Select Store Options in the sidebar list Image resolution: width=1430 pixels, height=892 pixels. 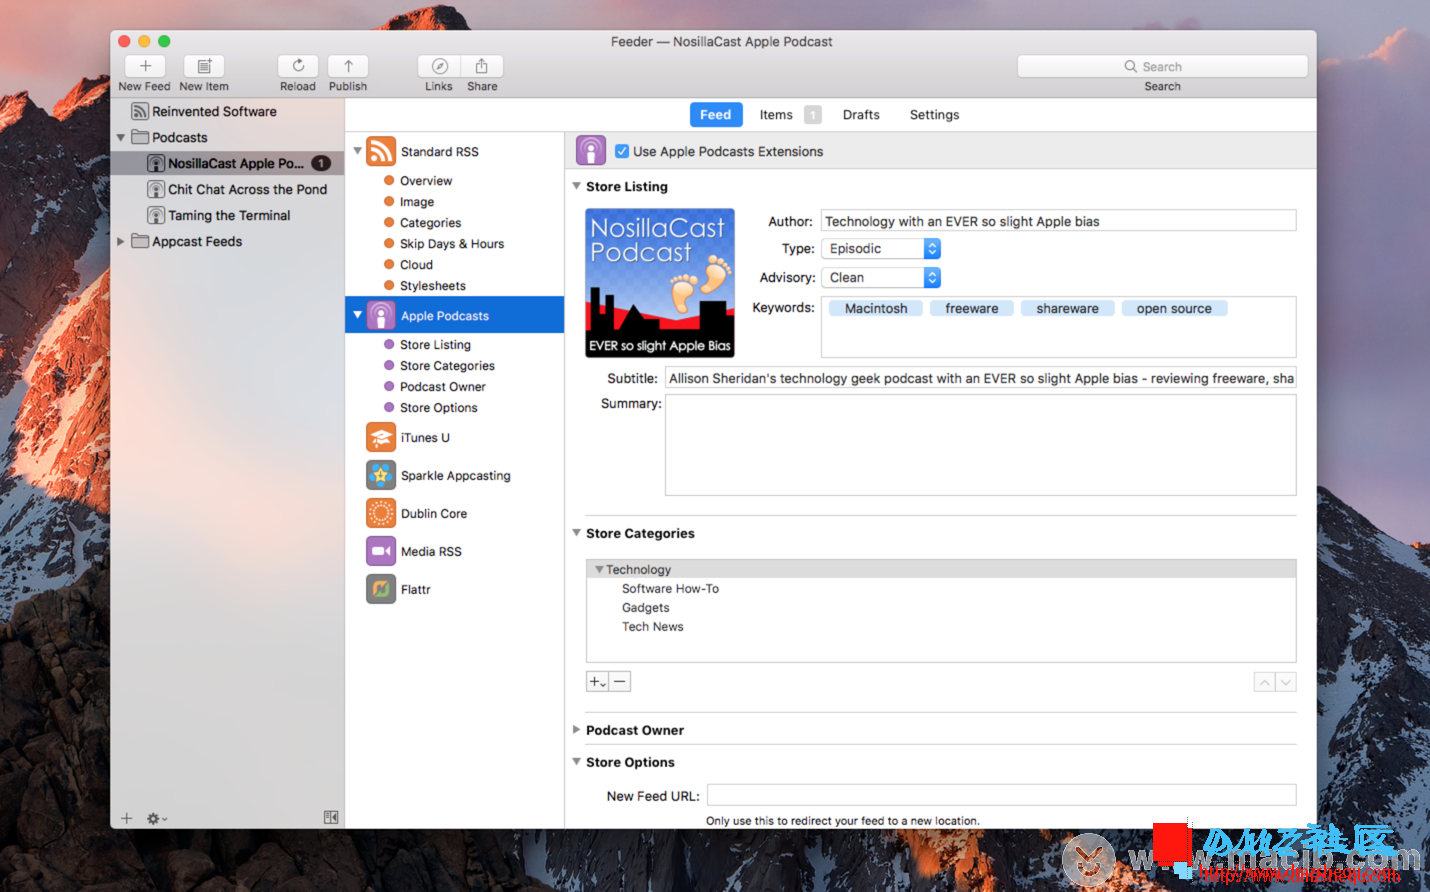click(439, 408)
